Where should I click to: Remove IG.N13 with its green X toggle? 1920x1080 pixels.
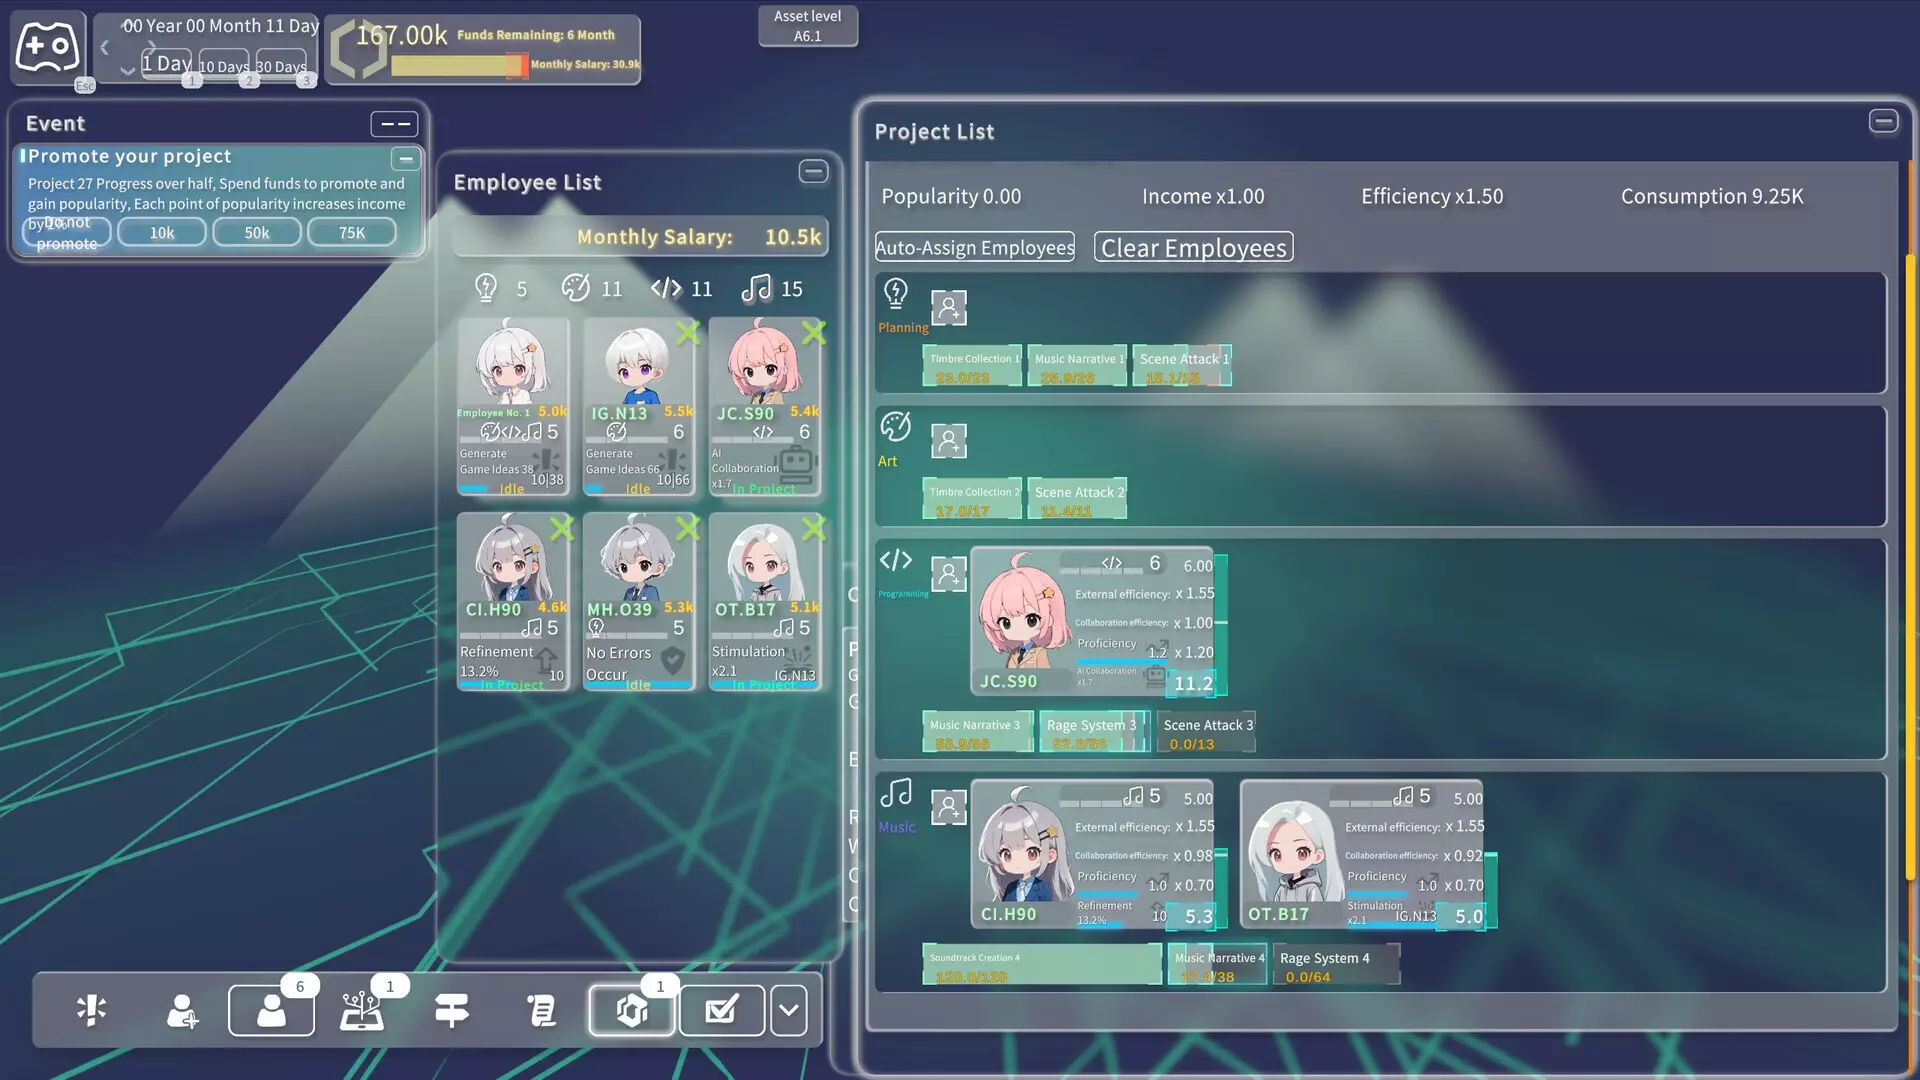pyautogui.click(x=688, y=334)
